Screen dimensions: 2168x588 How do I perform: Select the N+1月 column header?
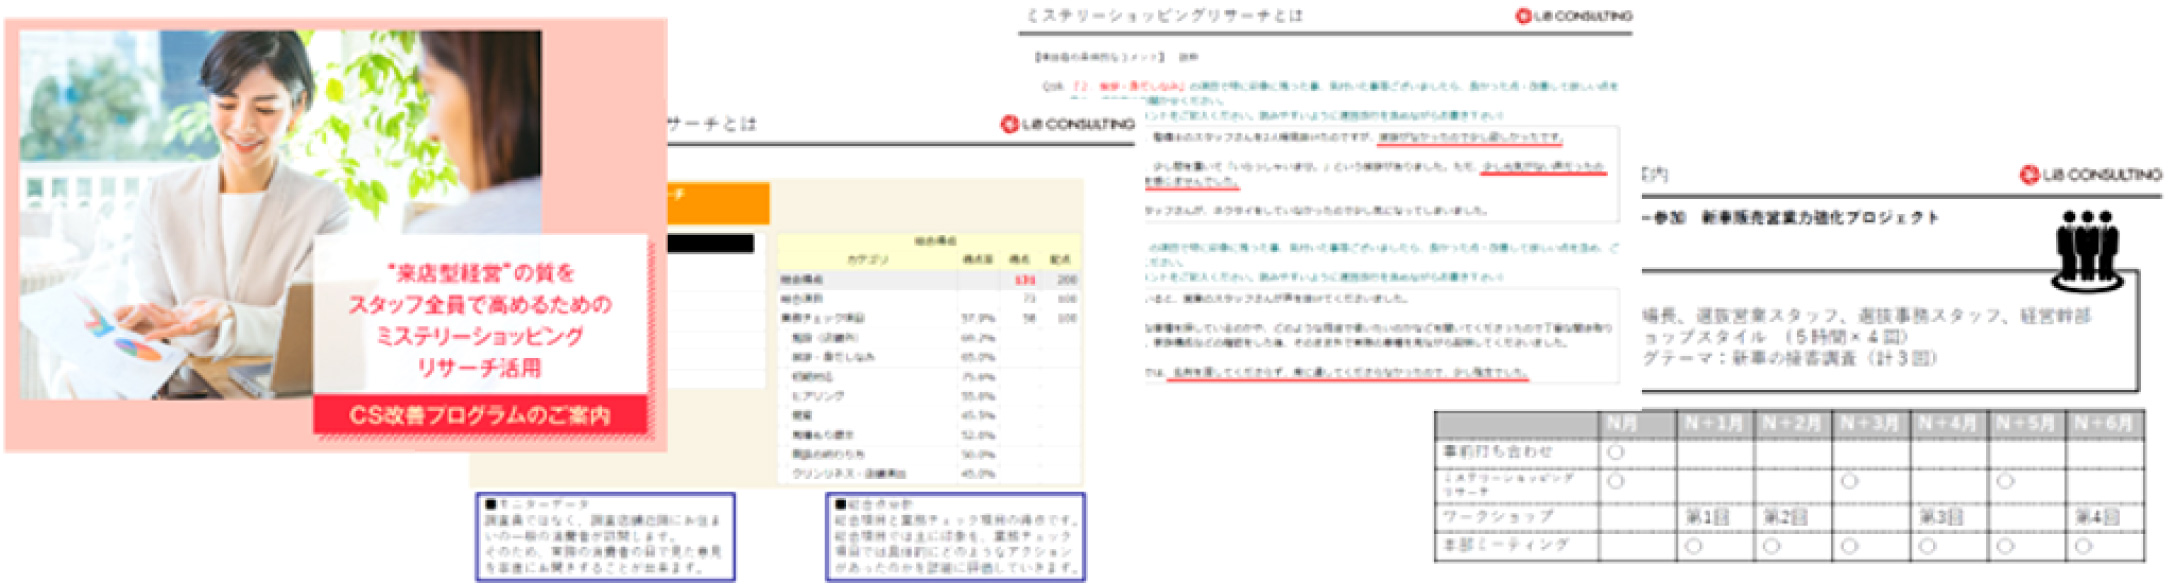(1714, 424)
